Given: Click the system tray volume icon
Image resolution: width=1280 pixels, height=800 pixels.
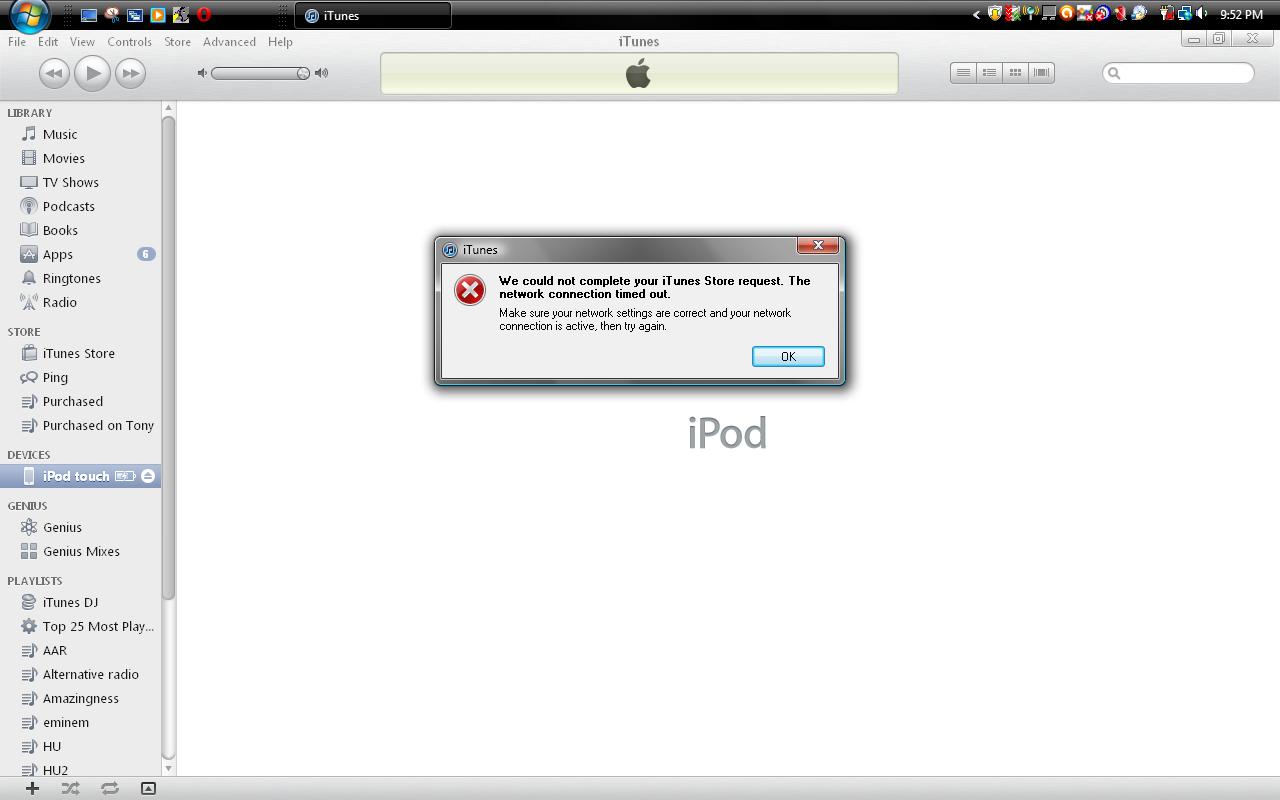Looking at the screenshot, I should pos(1201,14).
